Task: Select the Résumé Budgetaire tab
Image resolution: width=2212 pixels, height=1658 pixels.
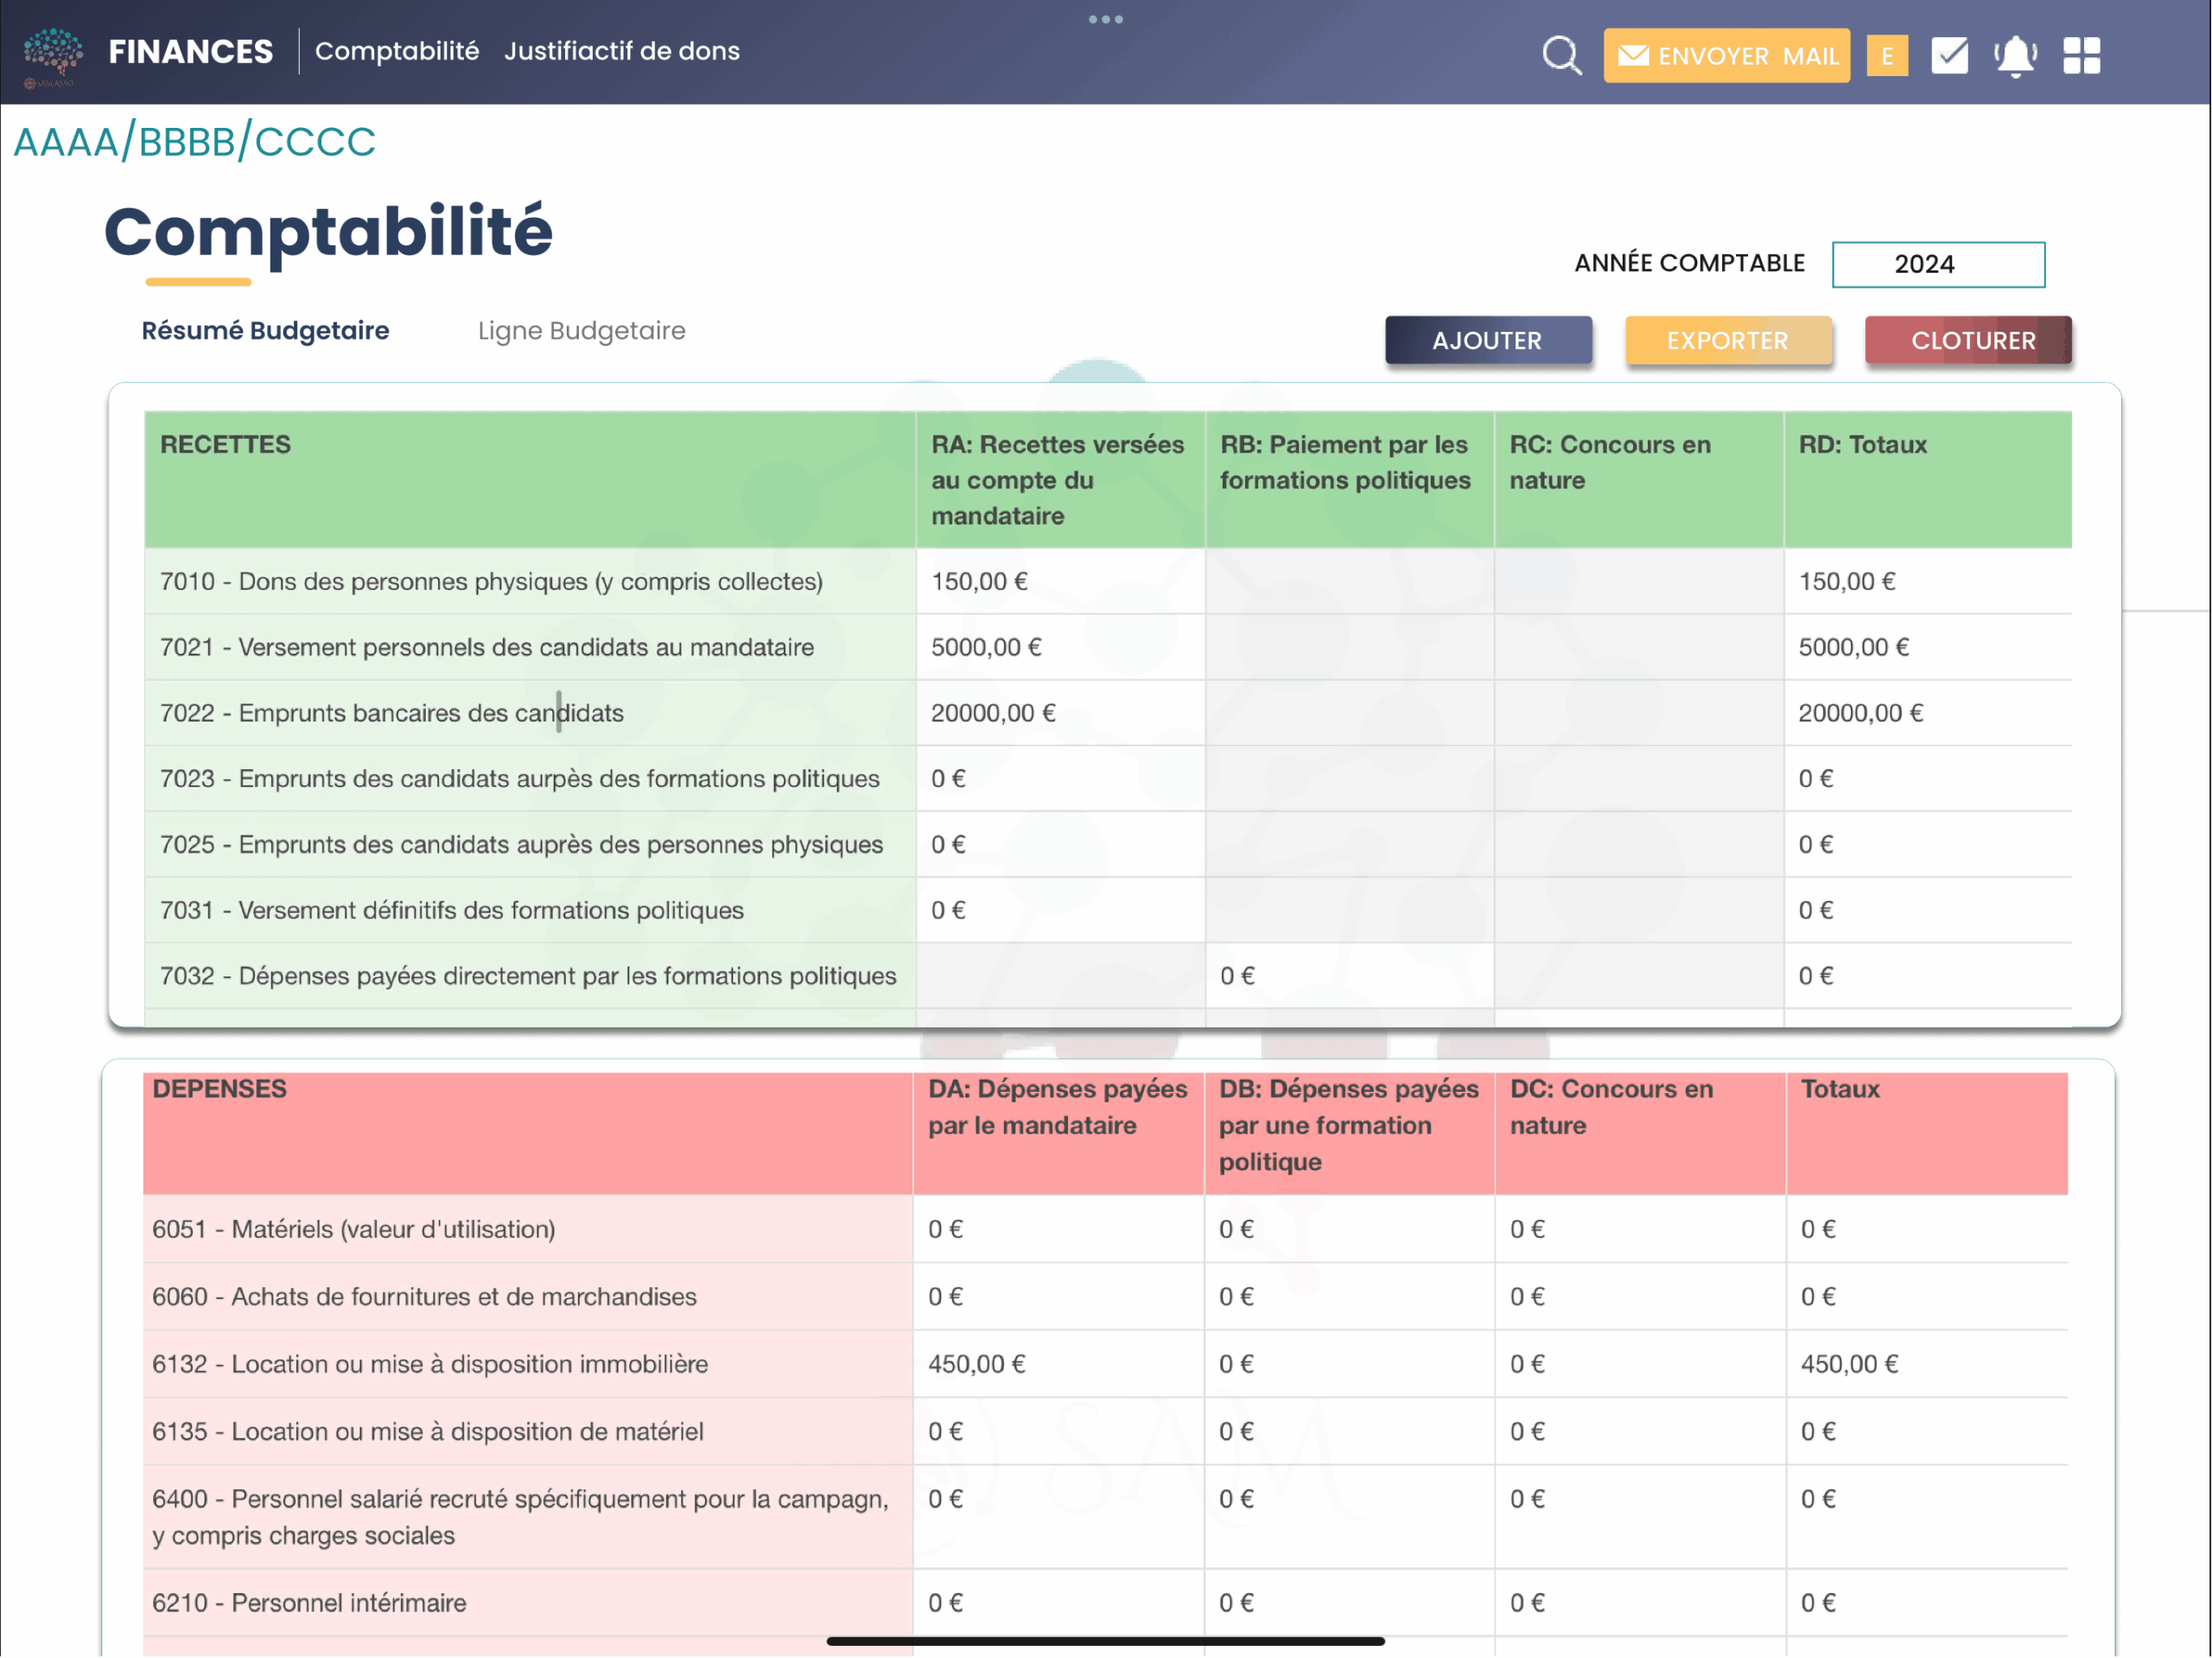Action: (265, 331)
